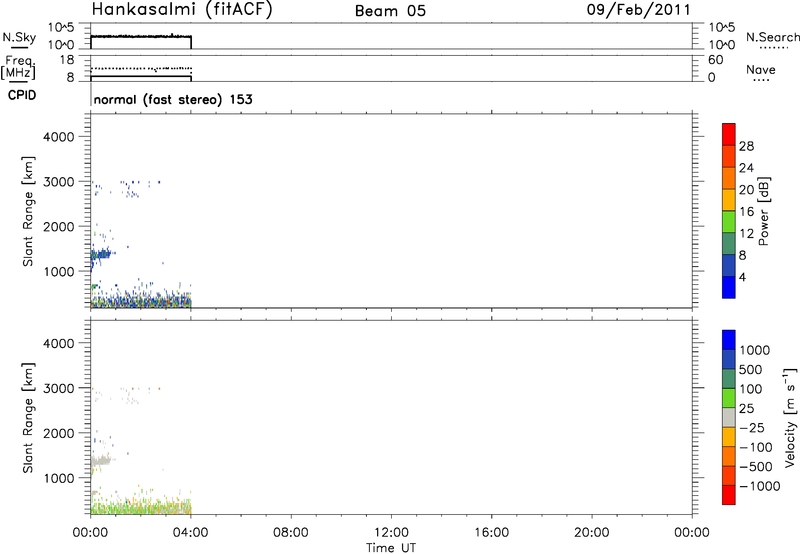Click the 'Time UT' axis label

391,548
